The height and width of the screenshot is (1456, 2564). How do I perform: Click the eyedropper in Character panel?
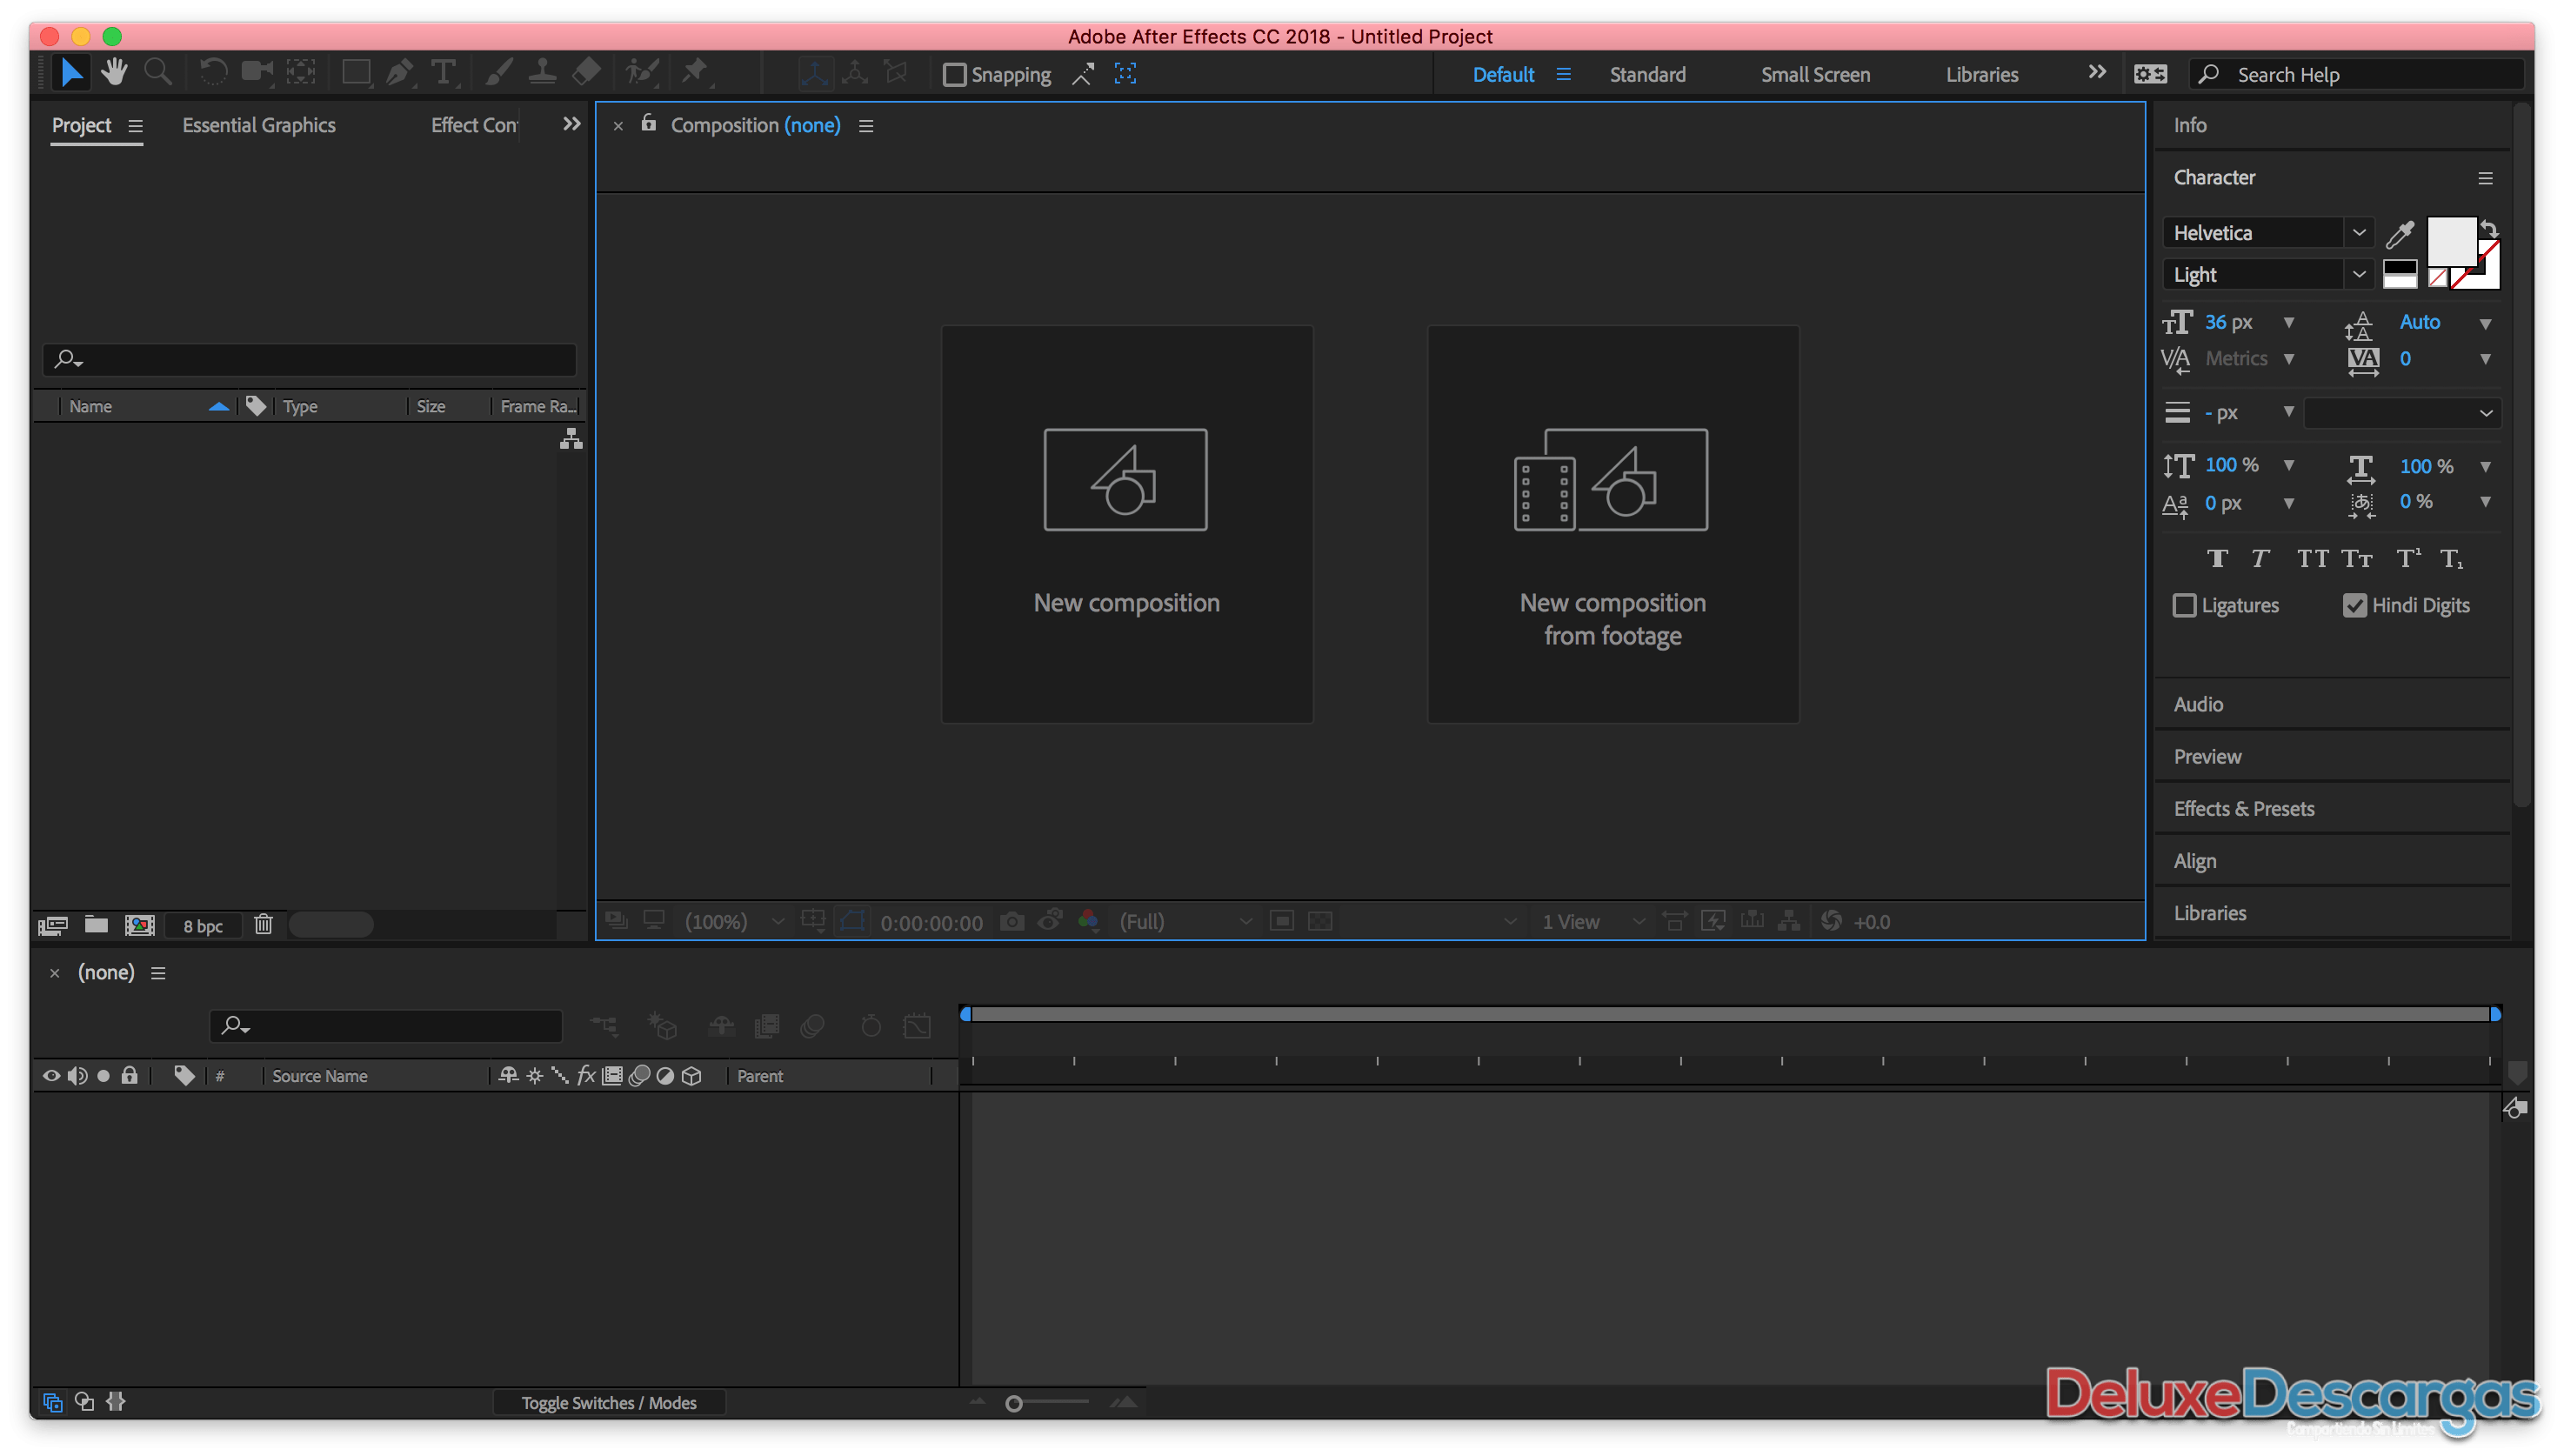click(x=2401, y=234)
